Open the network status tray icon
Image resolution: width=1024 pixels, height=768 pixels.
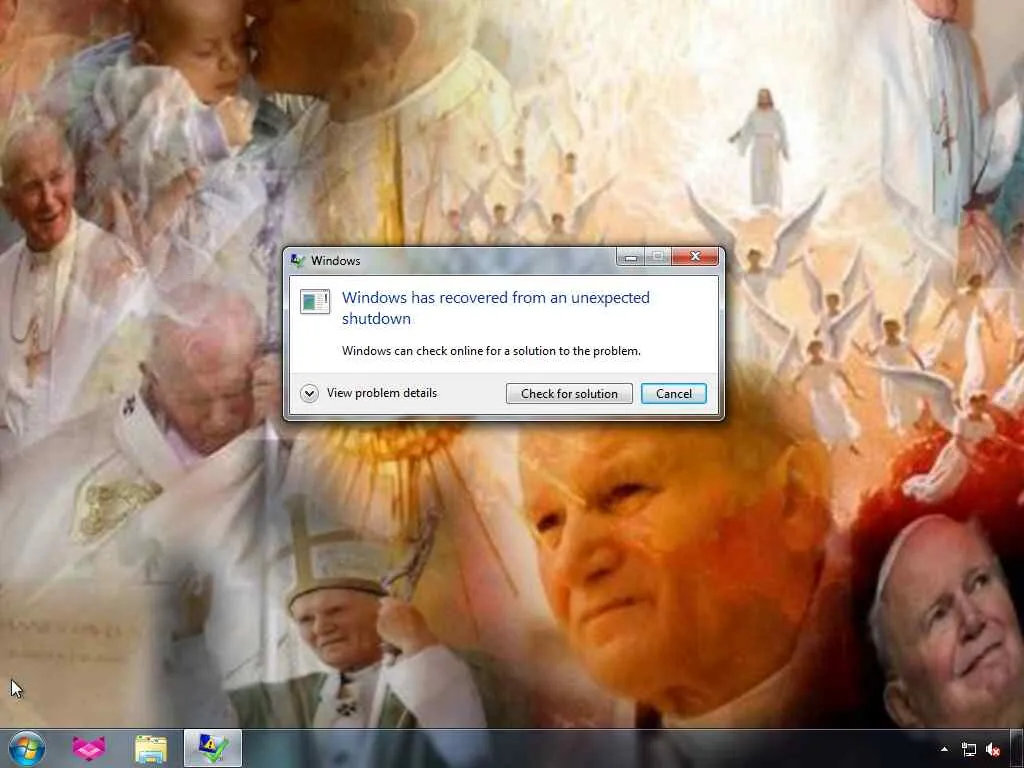[968, 749]
